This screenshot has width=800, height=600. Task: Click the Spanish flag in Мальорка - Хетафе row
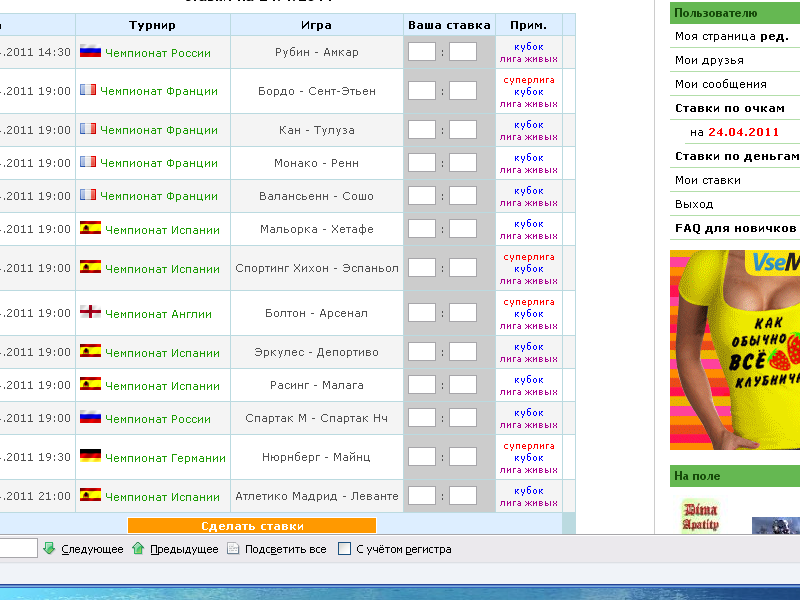pos(90,228)
